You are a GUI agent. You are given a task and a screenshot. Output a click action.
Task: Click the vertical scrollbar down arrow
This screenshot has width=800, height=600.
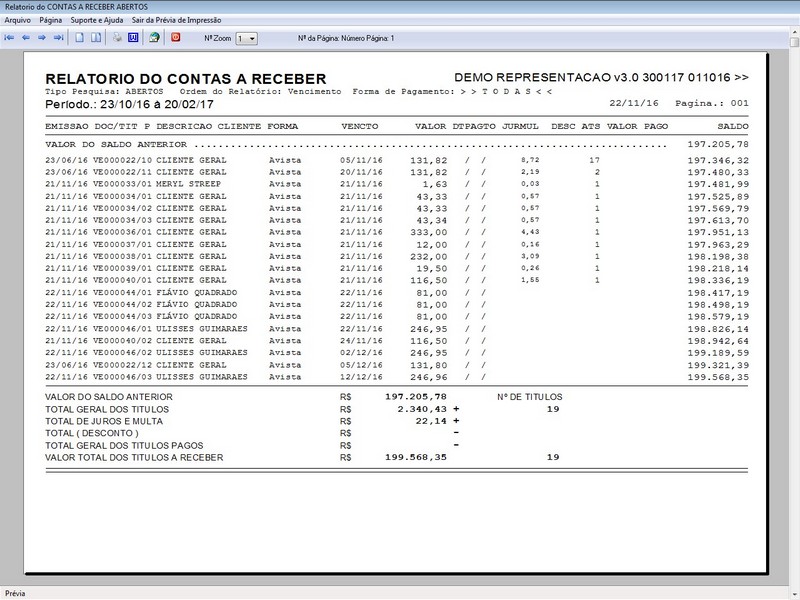(792, 574)
